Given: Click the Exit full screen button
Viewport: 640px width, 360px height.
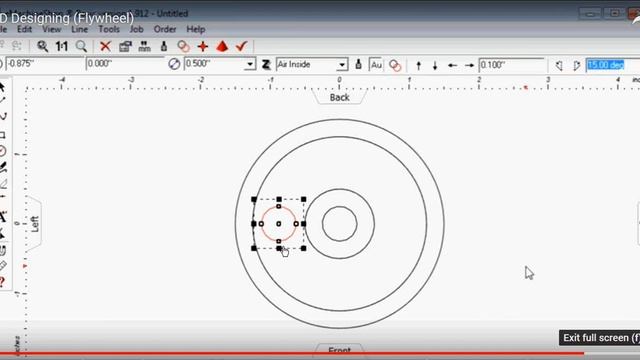Looking at the screenshot, I should pos(600,338).
